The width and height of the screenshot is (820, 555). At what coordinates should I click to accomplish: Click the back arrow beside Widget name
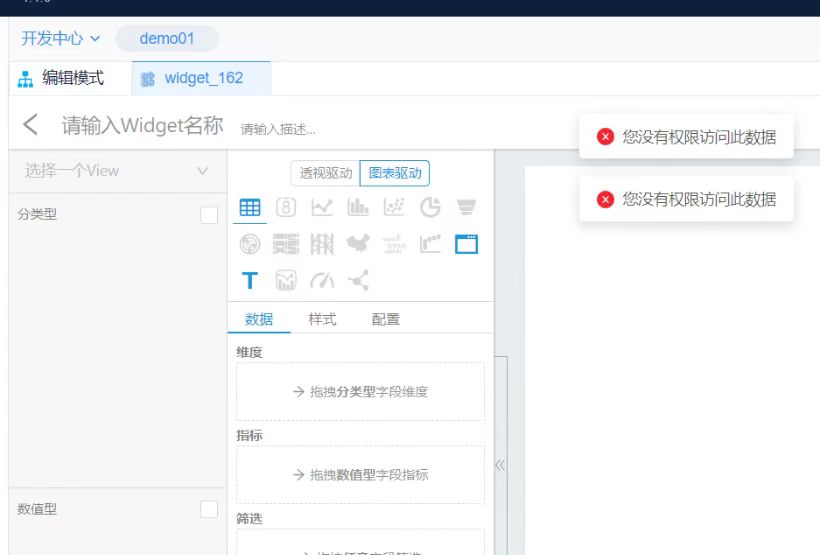pyautogui.click(x=31, y=125)
